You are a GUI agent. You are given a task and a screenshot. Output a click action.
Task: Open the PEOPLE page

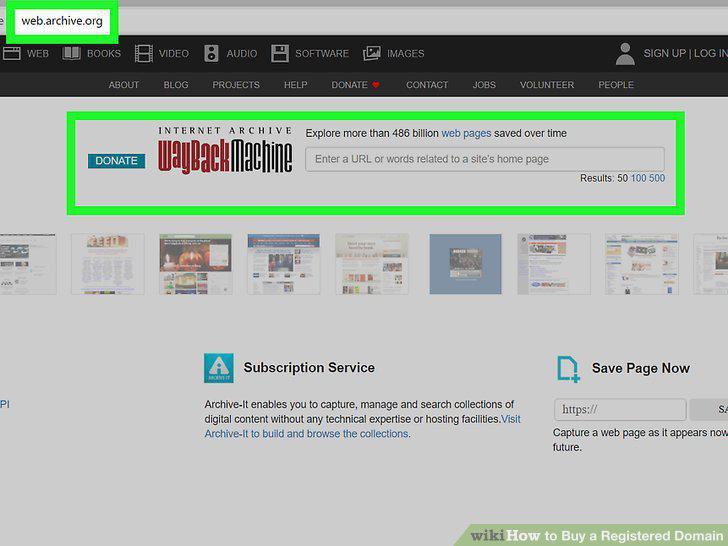click(616, 85)
